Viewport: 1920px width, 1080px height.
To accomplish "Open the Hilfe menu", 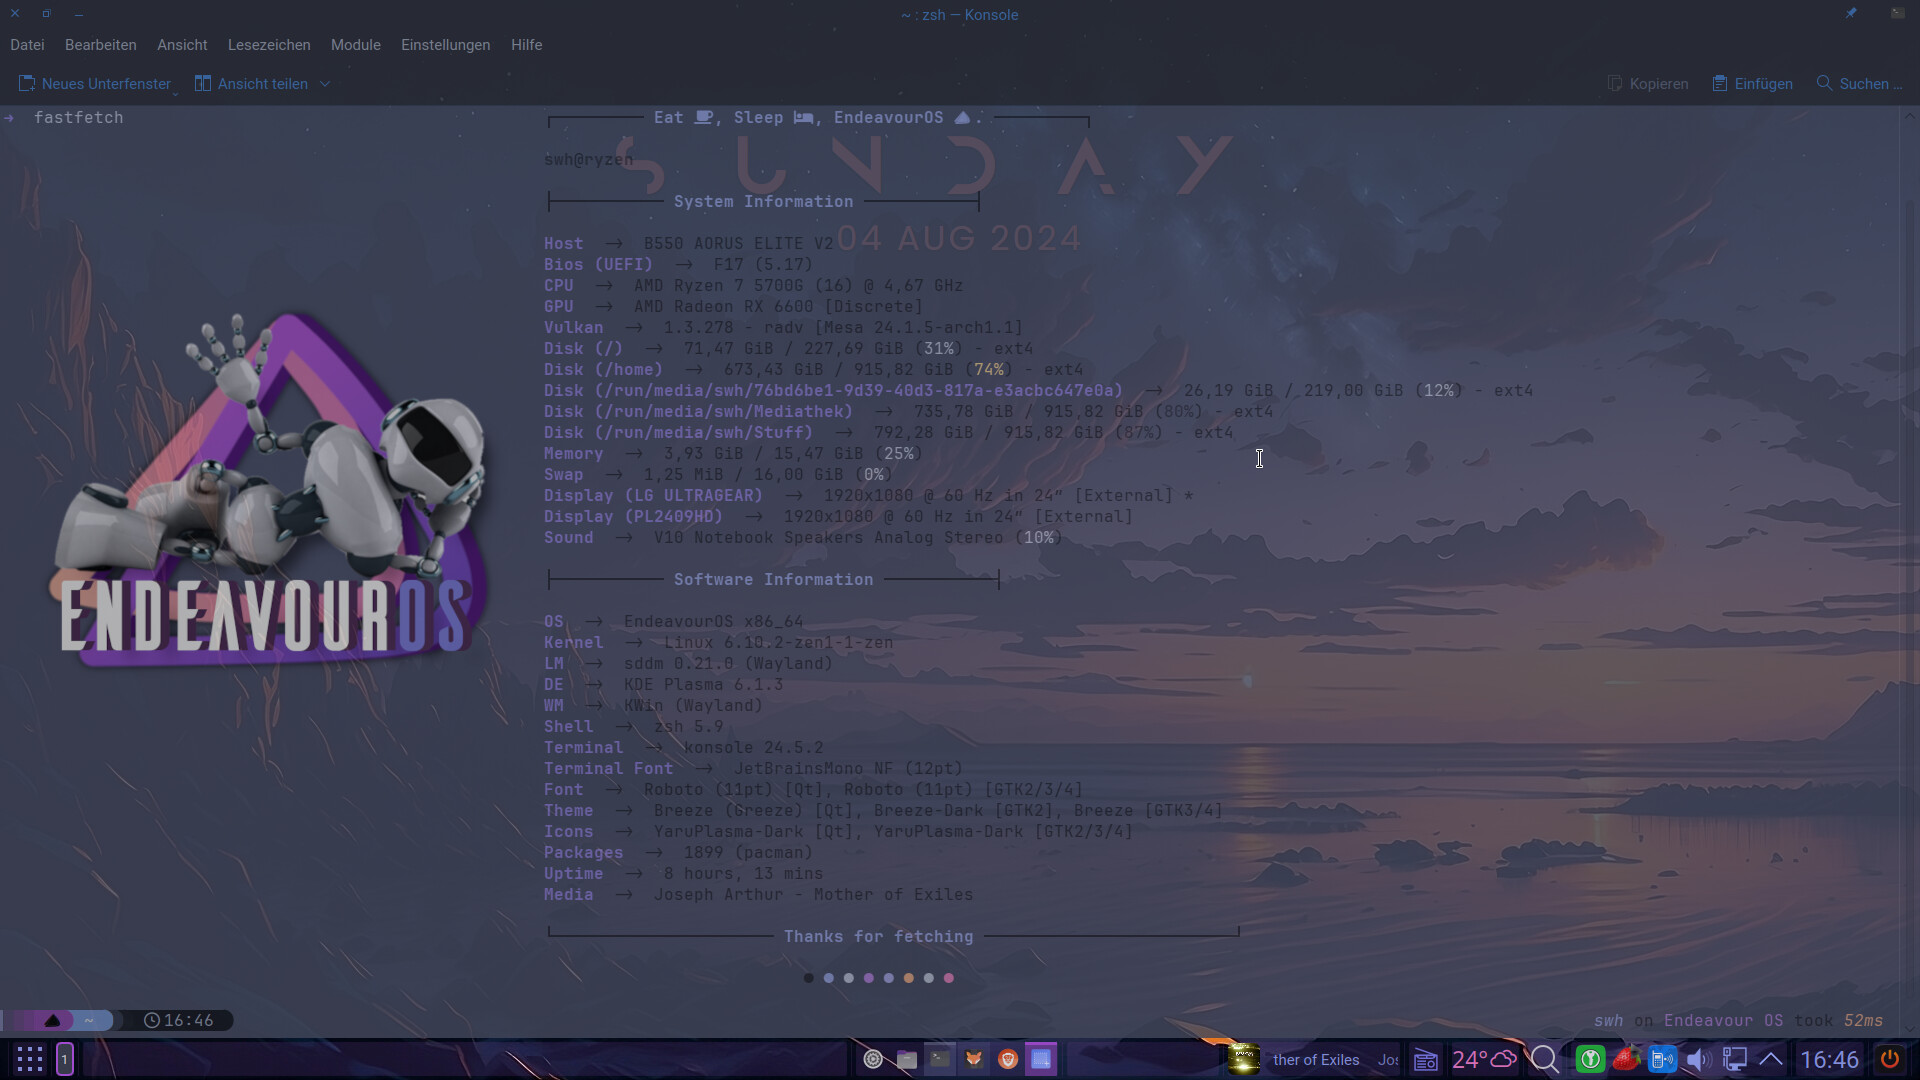I will 526,45.
